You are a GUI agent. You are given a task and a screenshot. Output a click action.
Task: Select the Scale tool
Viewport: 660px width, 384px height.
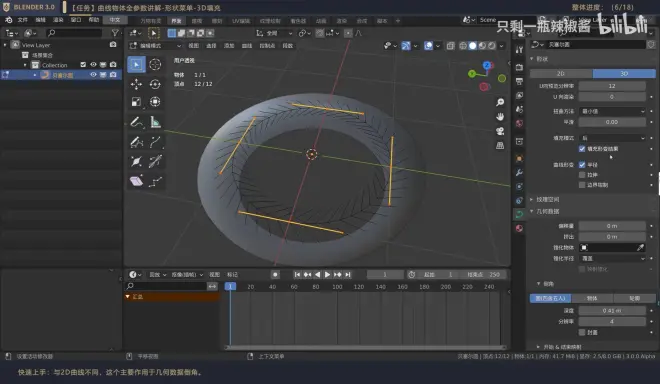[x=136, y=102]
